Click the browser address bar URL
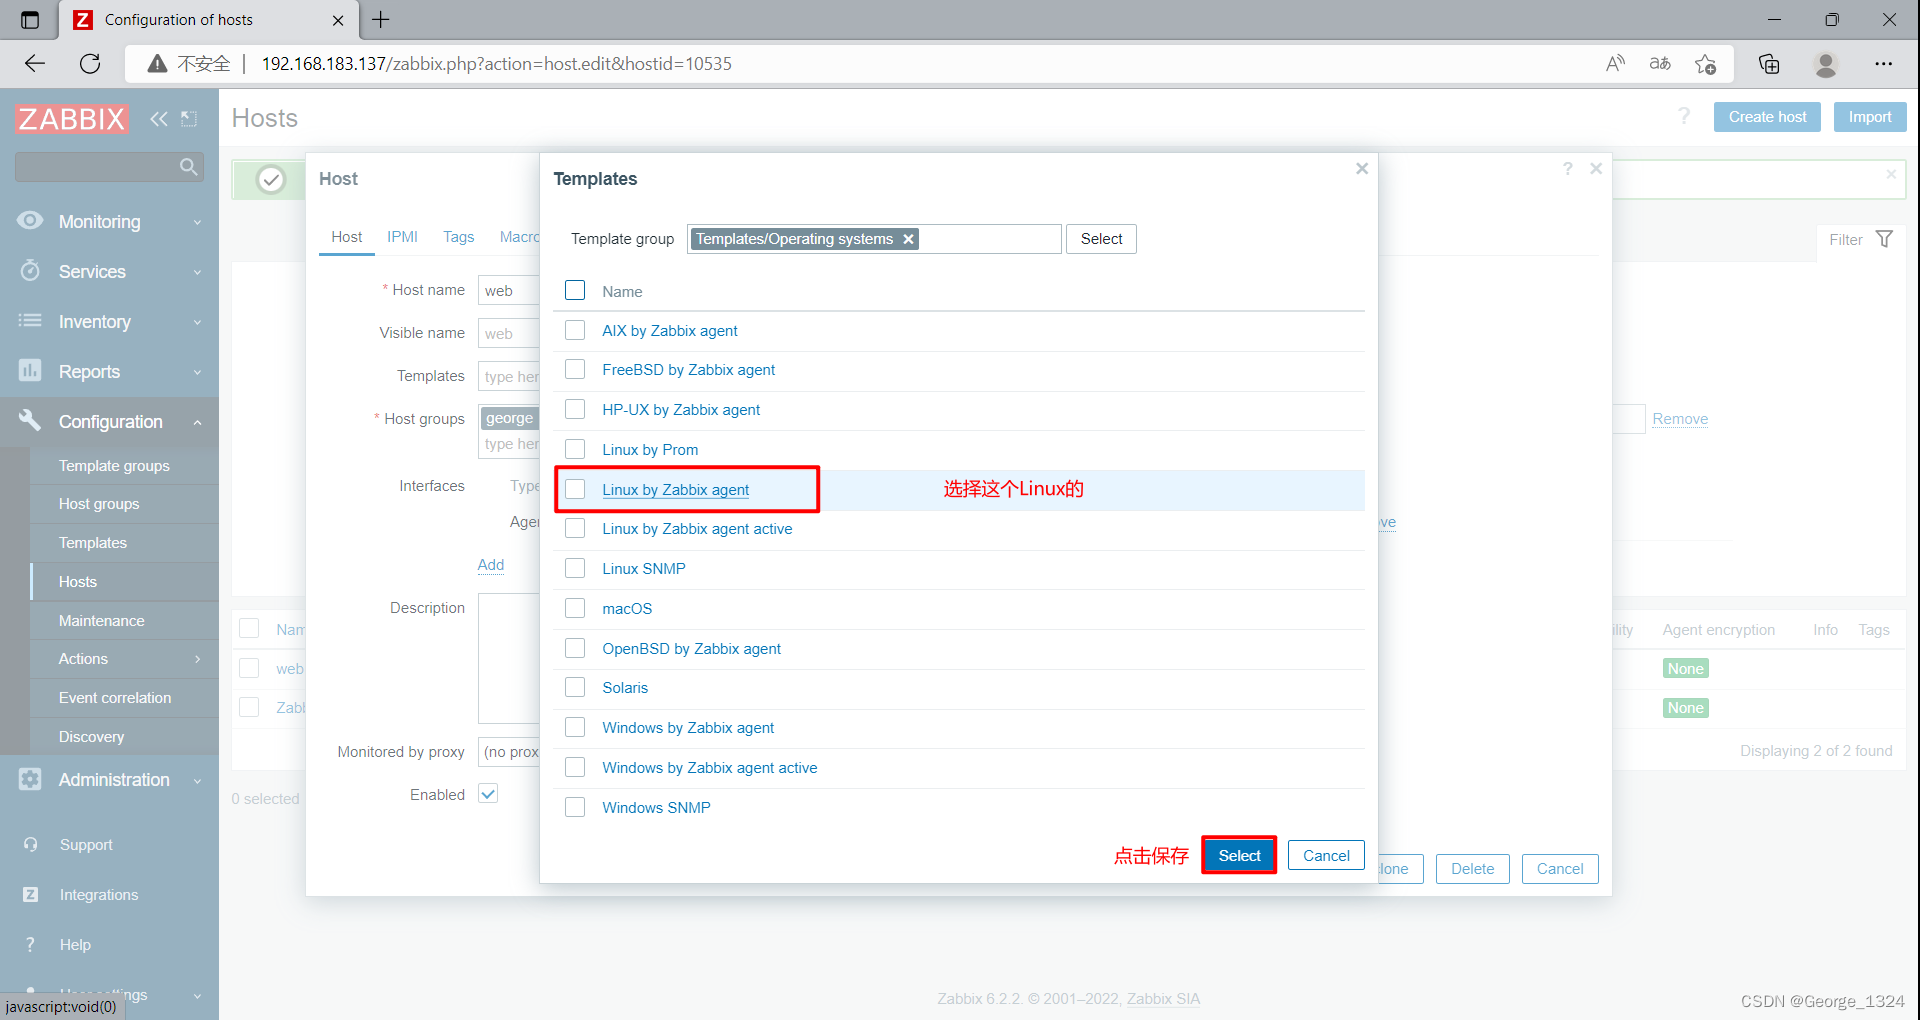The height and width of the screenshot is (1020, 1920). click(496, 64)
